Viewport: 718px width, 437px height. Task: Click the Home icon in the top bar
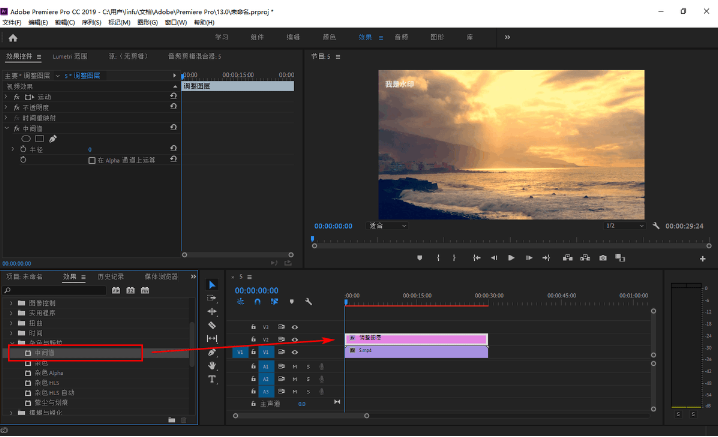(x=13, y=37)
